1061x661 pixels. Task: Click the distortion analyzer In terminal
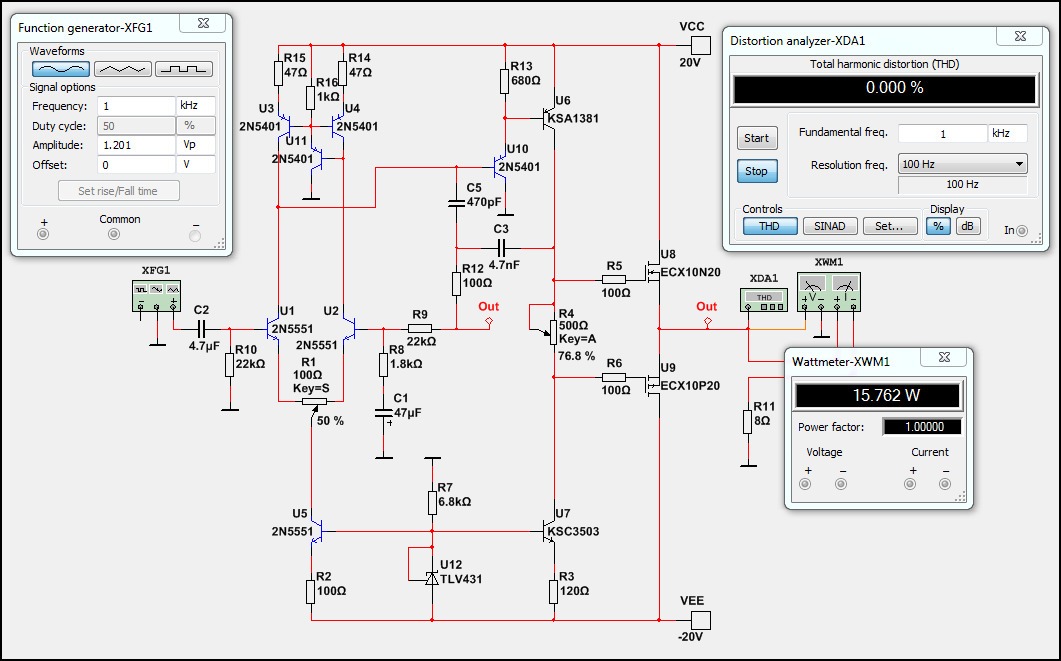click(1022, 231)
